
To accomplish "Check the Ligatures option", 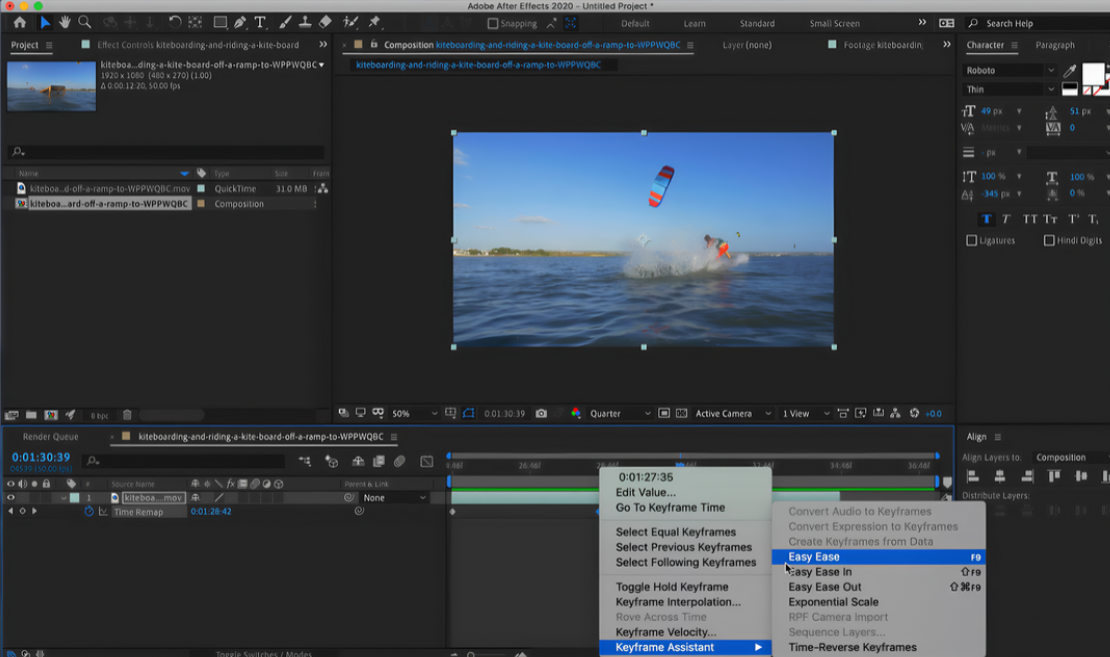I will (x=972, y=240).
